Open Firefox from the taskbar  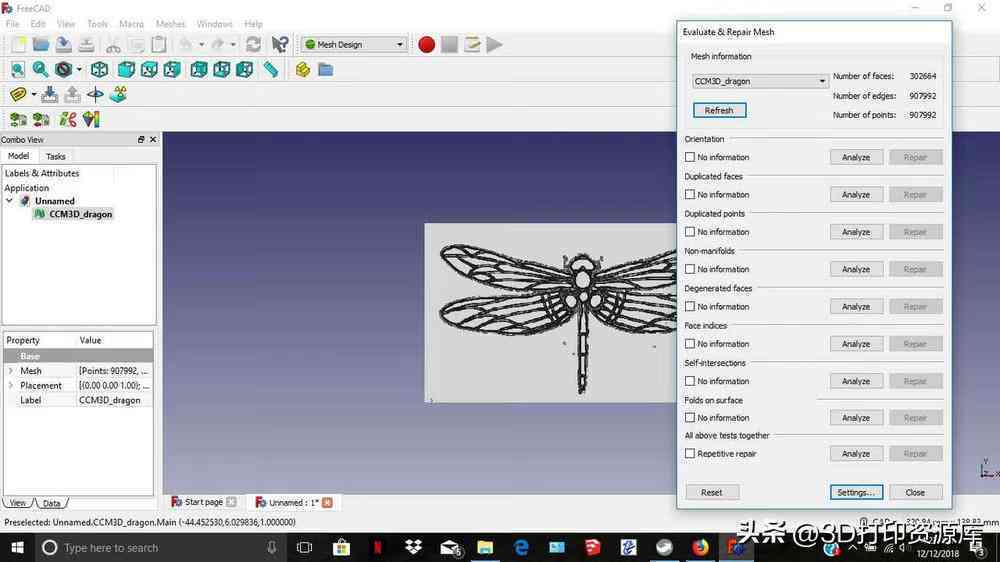coord(700,547)
